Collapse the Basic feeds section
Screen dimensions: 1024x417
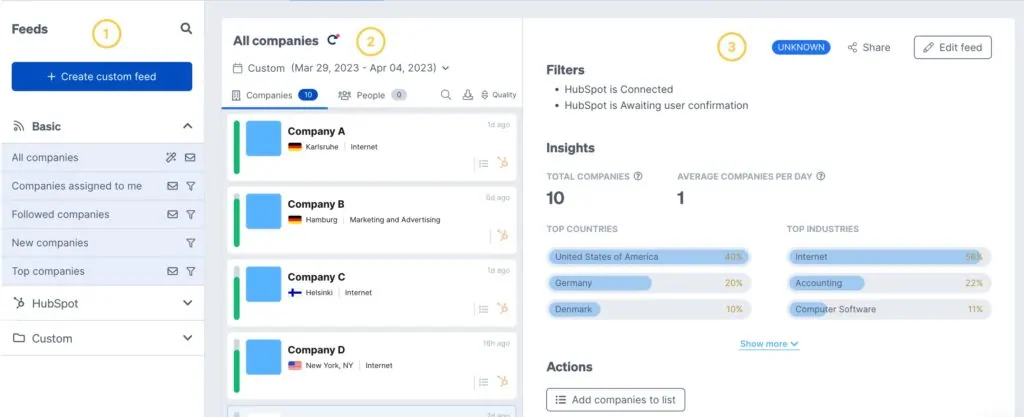pos(187,126)
